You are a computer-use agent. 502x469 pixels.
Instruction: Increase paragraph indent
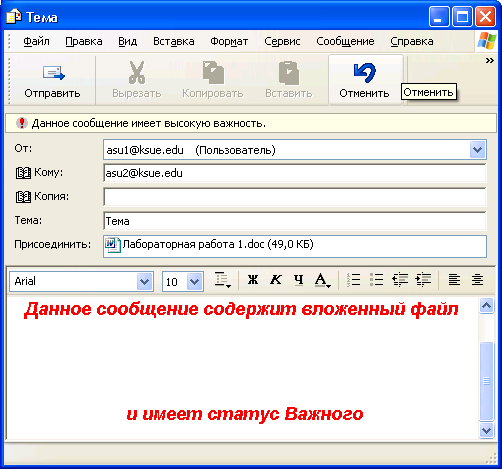coord(423,279)
